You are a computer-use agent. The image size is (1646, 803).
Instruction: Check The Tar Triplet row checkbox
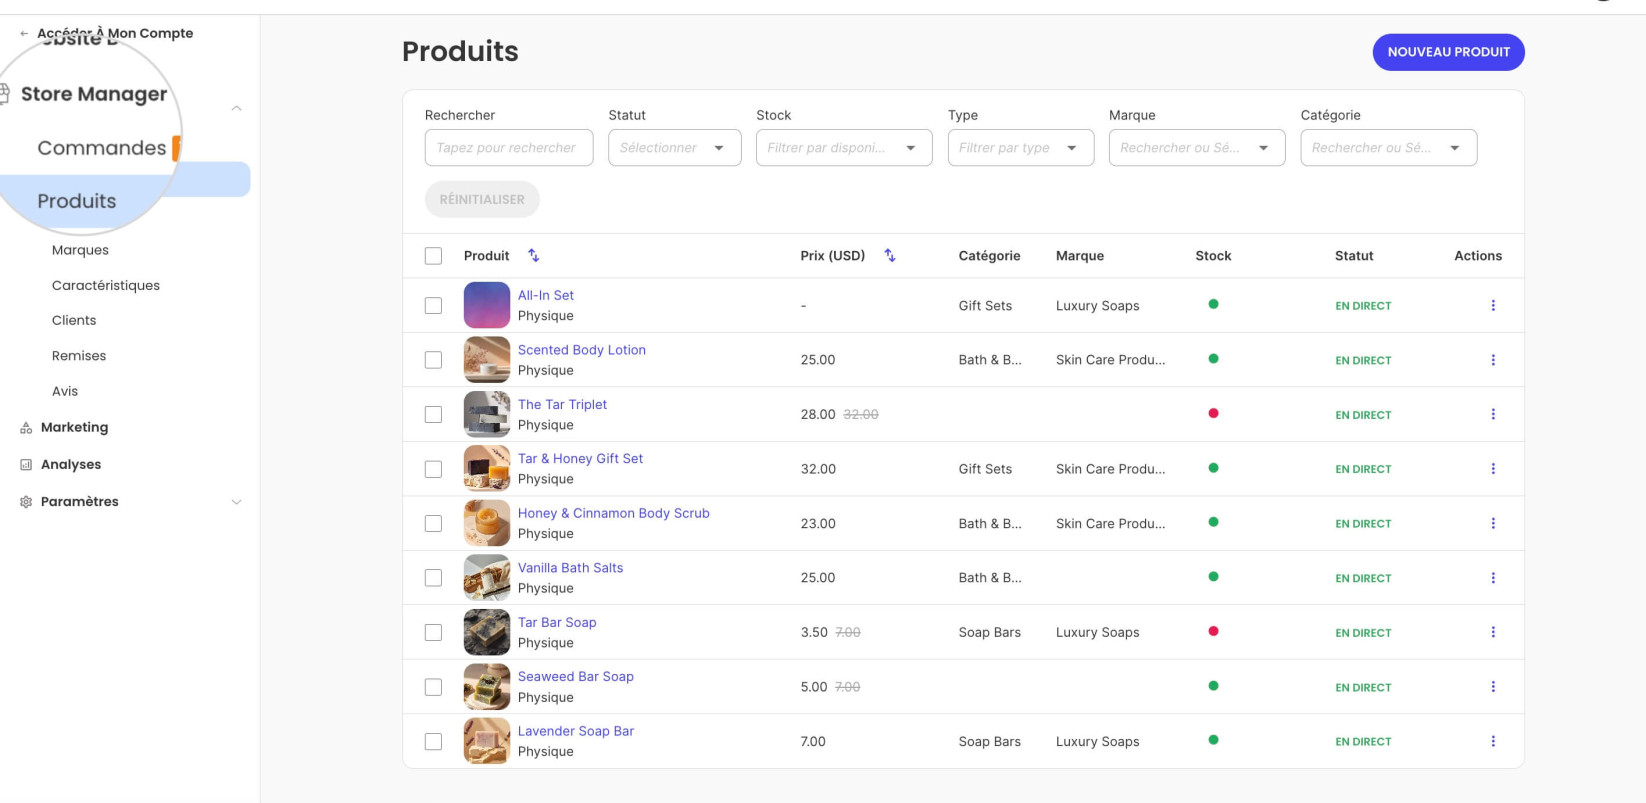pos(433,414)
